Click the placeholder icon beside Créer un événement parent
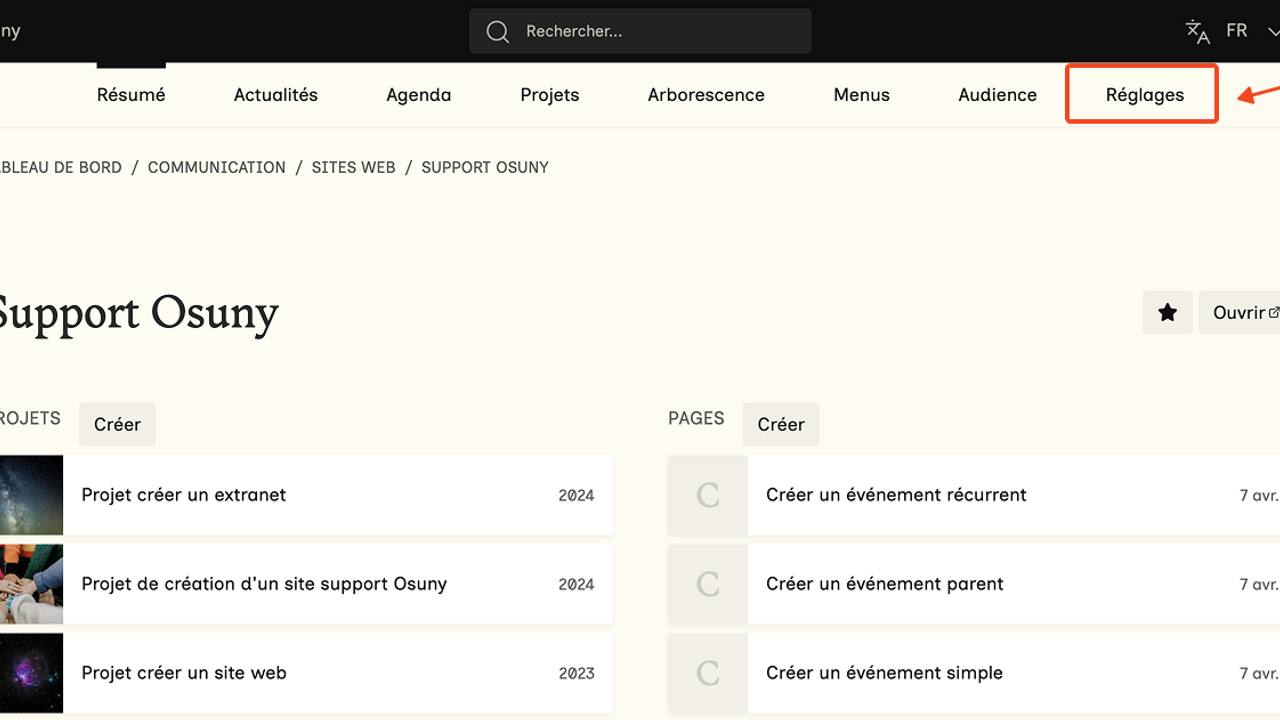The width and height of the screenshot is (1280, 720). [708, 584]
